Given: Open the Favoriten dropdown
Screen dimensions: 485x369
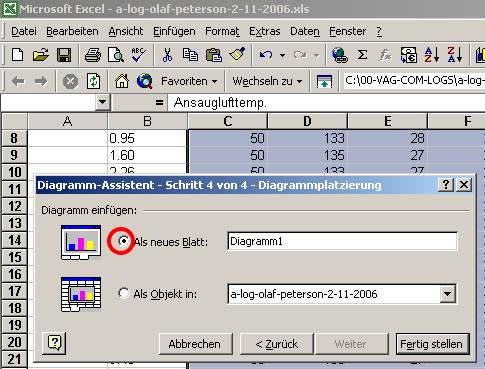Looking at the screenshot, I should (189, 81).
